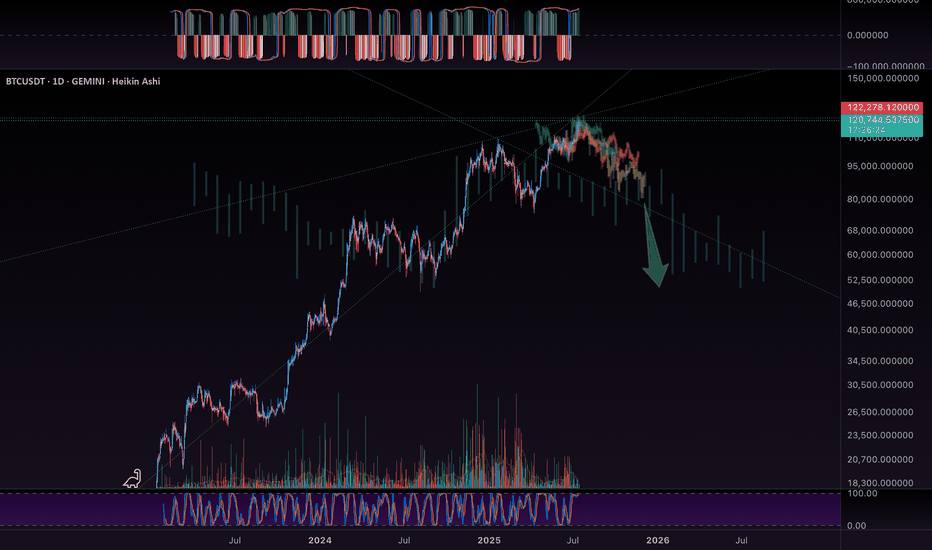This screenshot has width=932, height=550.
Task: Click the Heikin Ashi label in title
Action: tap(136, 81)
